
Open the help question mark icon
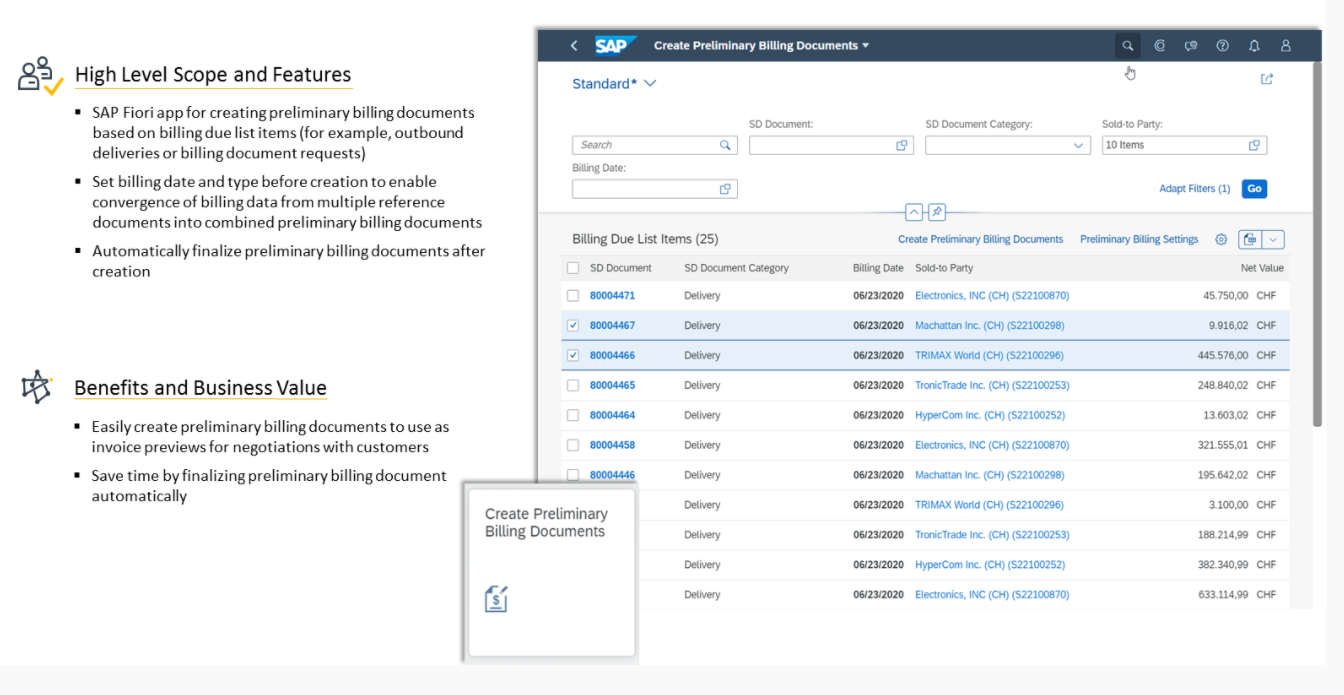[x=1222, y=46]
